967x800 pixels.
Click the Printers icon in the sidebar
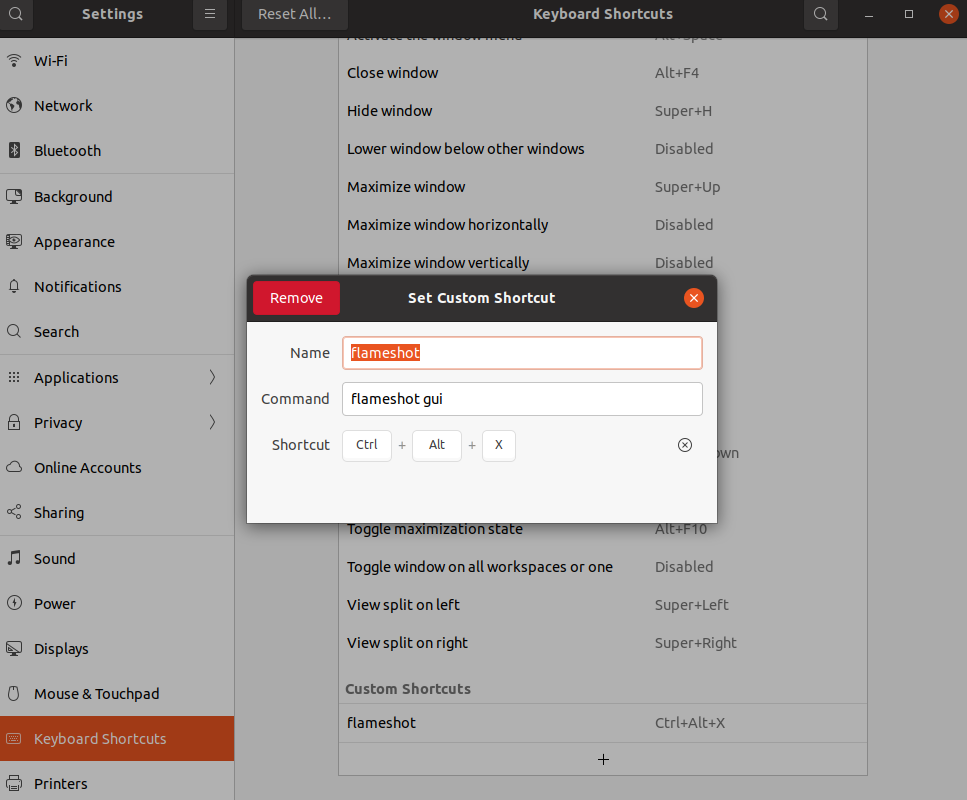(x=14, y=783)
